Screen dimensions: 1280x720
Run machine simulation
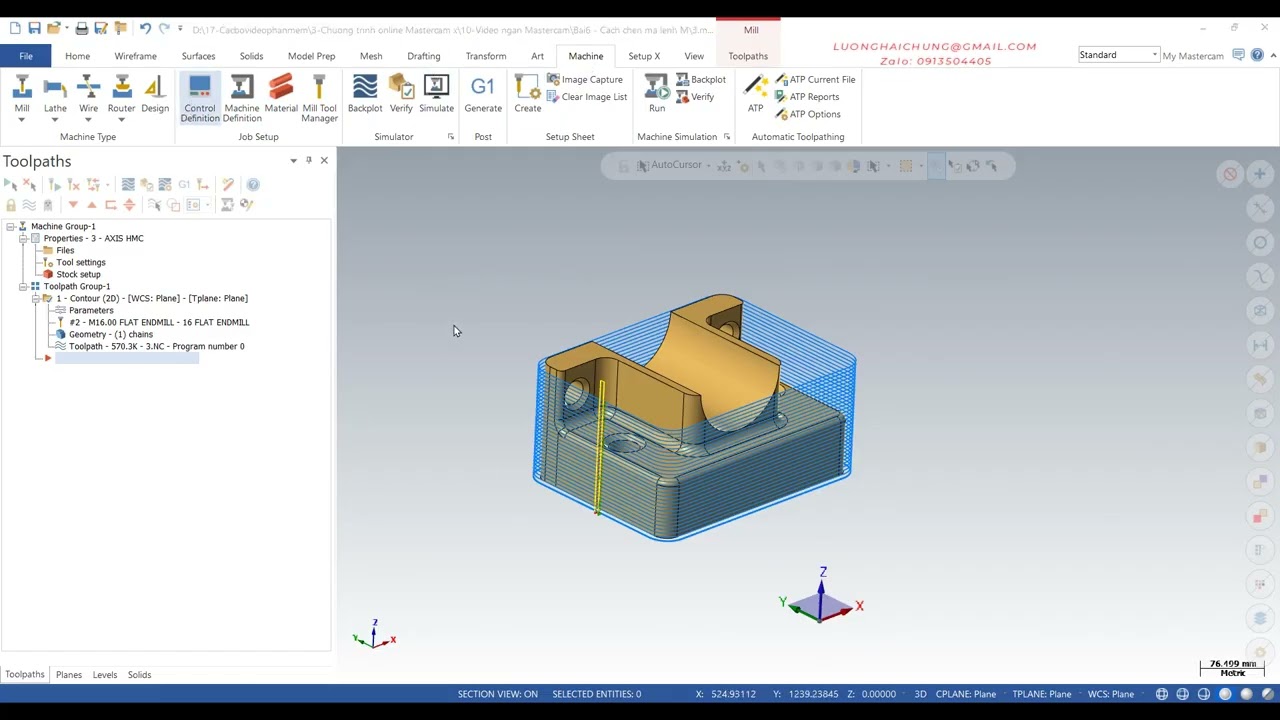point(657,95)
